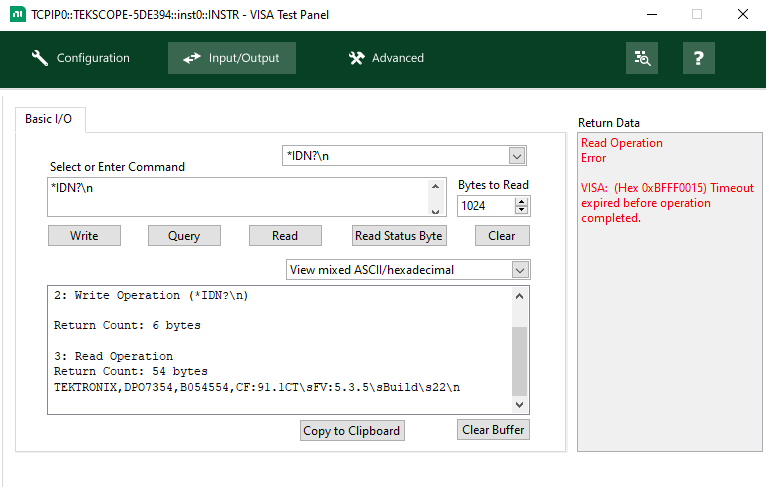Open the Advanced section
This screenshot has height=487, width=770.
pyautogui.click(x=386, y=58)
